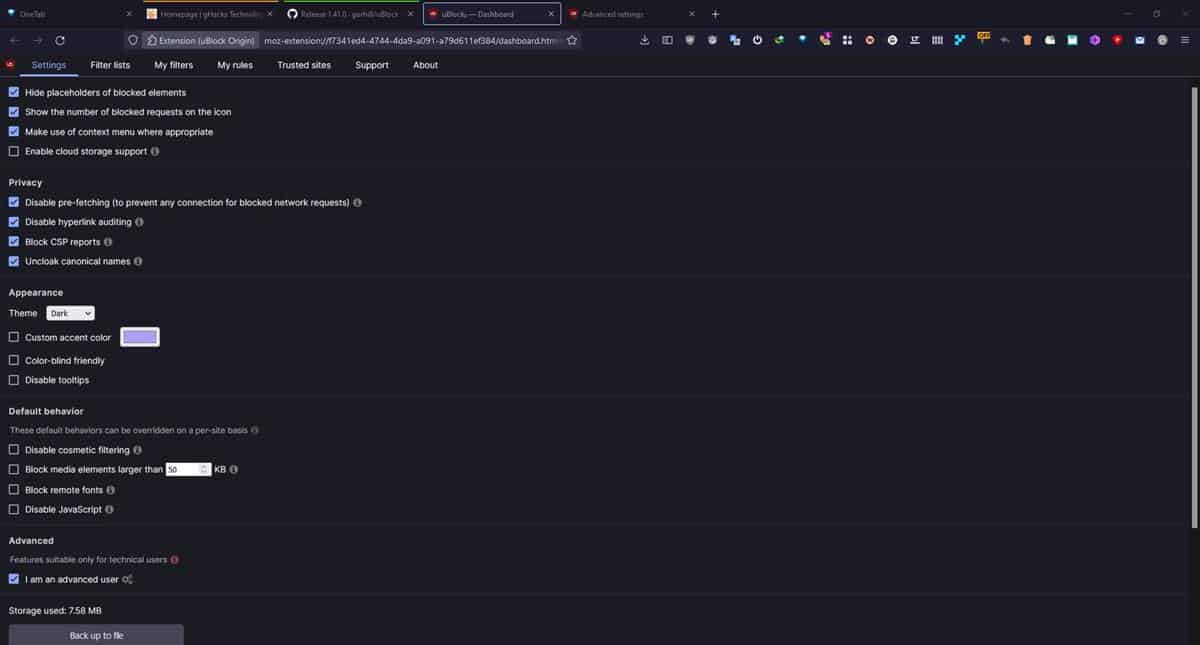
Task: Open a new browser tab
Action: (x=714, y=15)
